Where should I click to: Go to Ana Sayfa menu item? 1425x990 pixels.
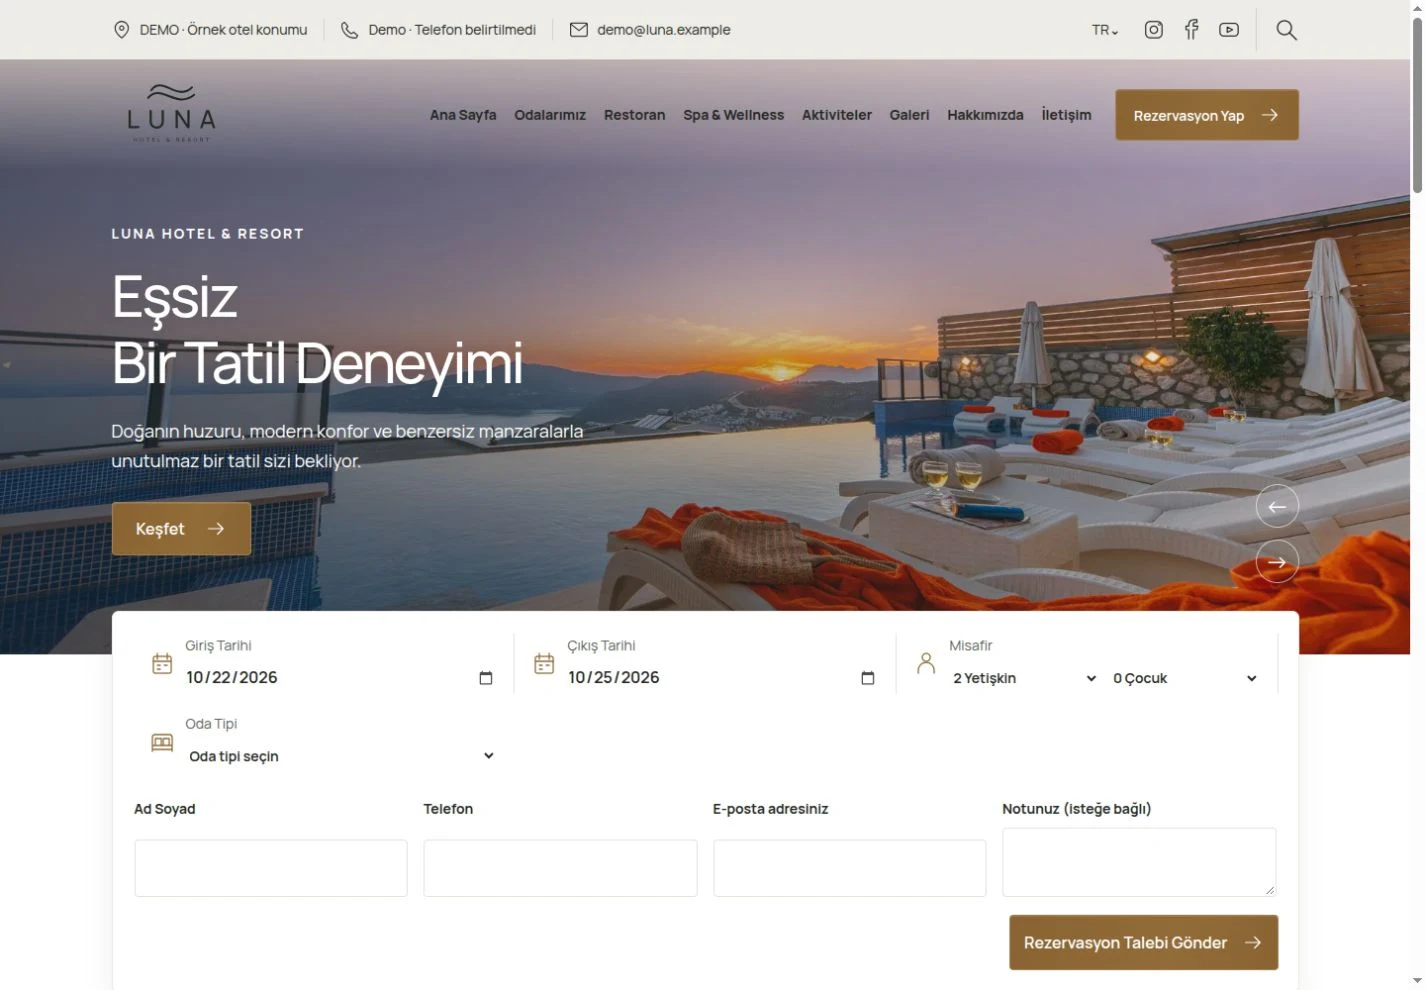[463, 115]
